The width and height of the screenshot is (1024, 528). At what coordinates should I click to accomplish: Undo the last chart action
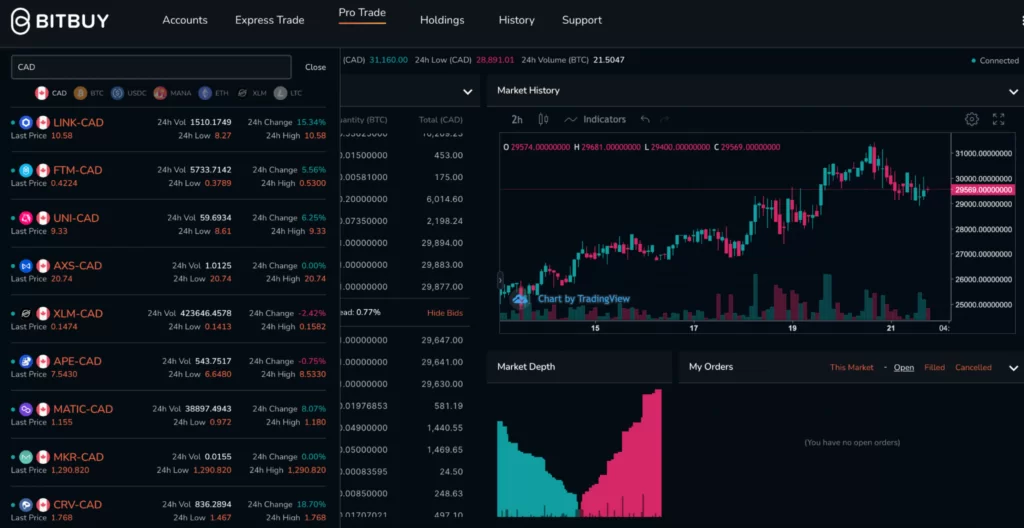(645, 119)
